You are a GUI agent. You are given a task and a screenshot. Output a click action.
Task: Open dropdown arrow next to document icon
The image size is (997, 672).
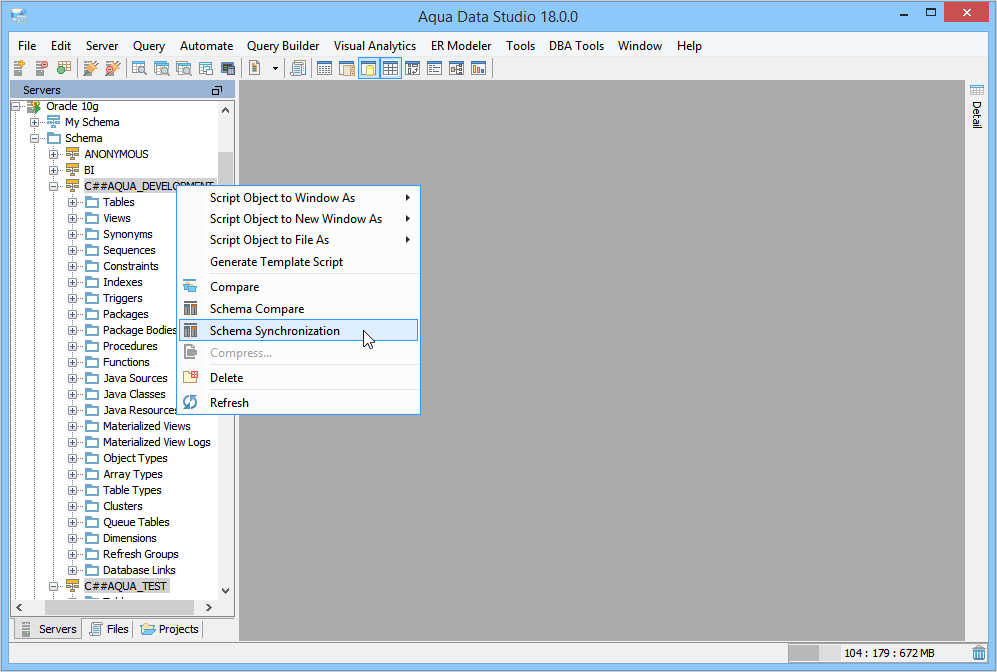(x=275, y=68)
